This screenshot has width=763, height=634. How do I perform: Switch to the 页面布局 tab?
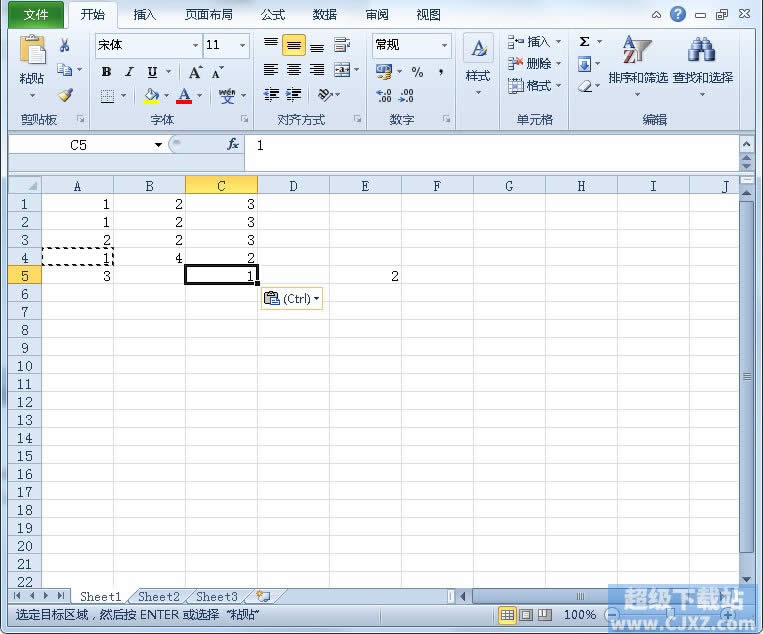pos(209,15)
